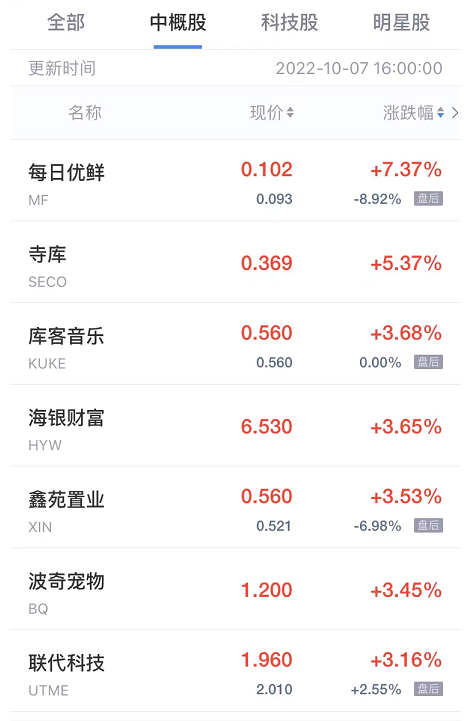Tap the 更新时间 timestamp row
471x721 pixels.
tap(236, 68)
